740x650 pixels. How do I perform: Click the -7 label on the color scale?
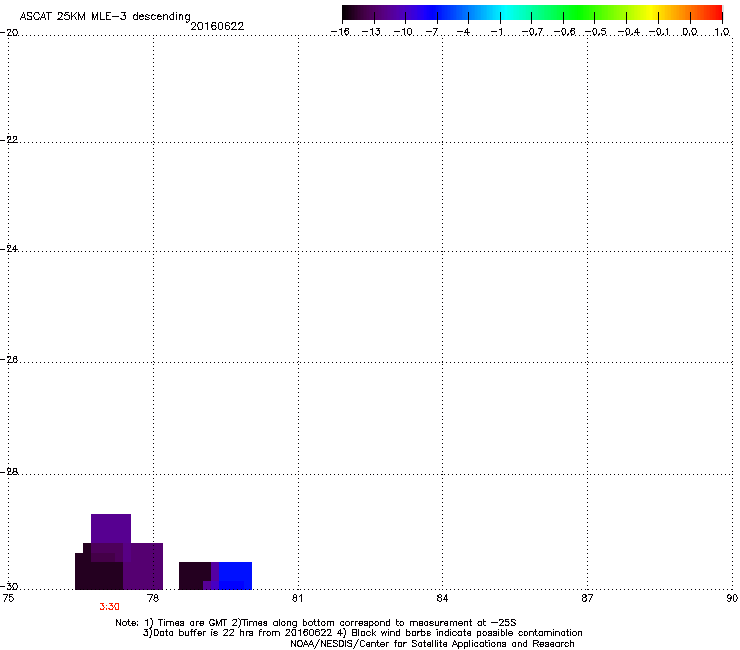pyautogui.click(x=432, y=32)
